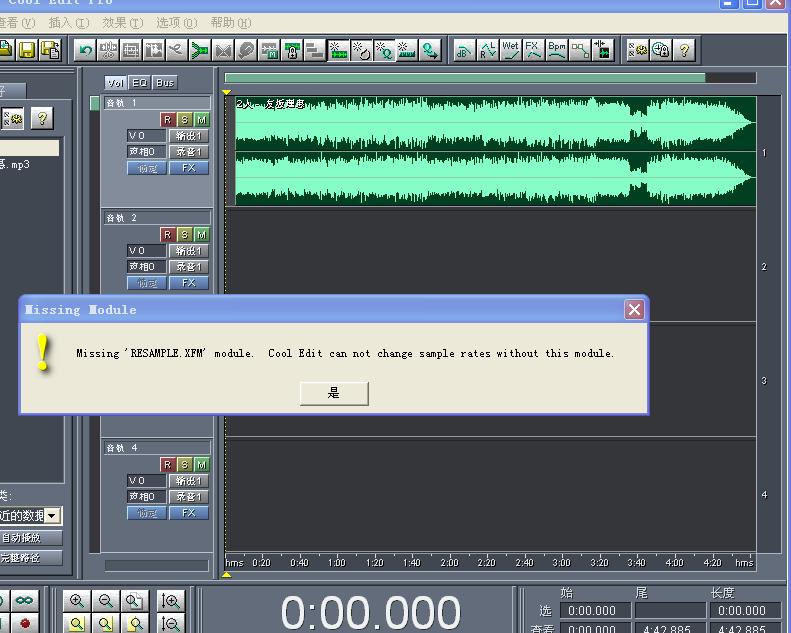791x633 pixels.
Task: Click the FX envelope toolbar icon
Action: click(x=534, y=50)
